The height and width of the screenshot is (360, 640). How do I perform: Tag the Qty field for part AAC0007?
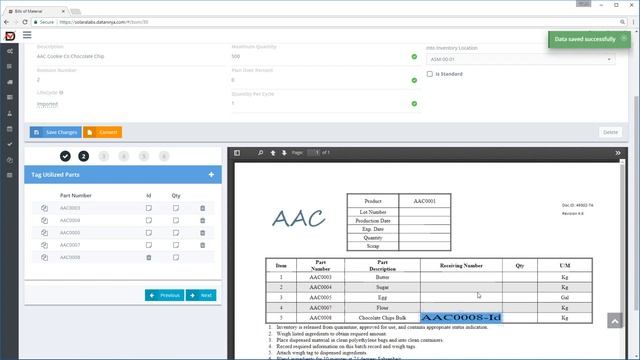pos(176,245)
